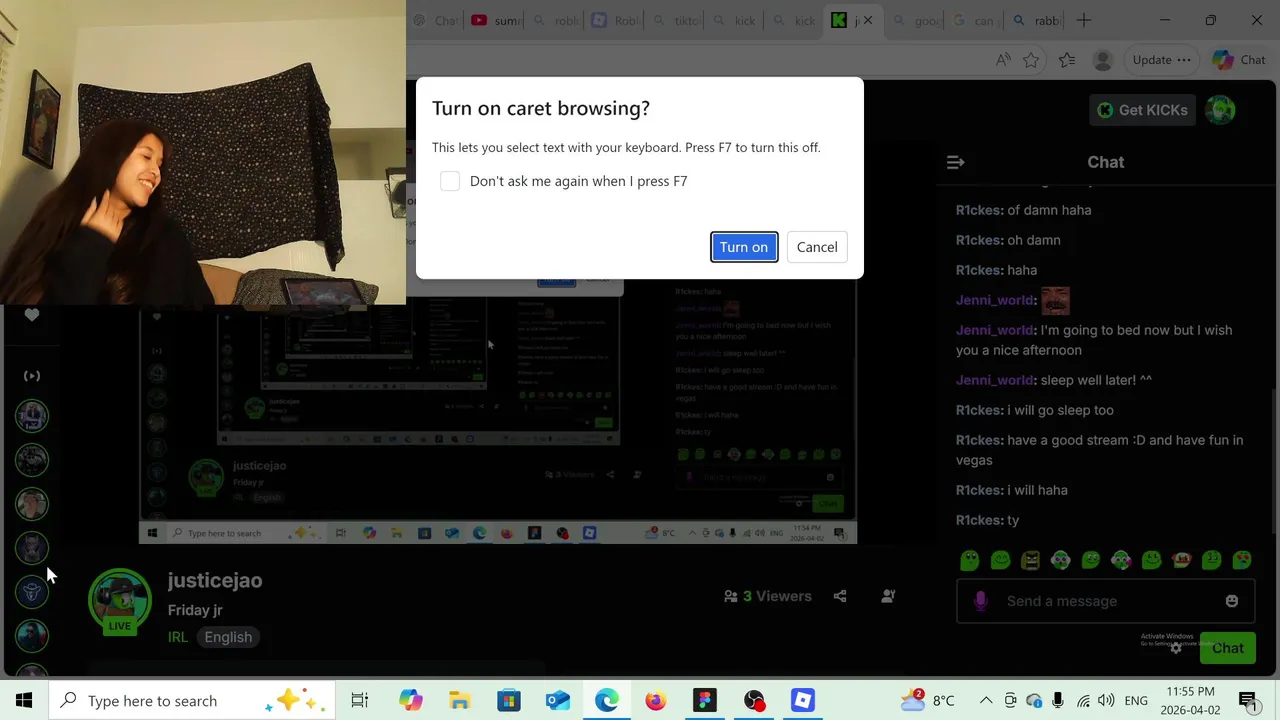1280x720 pixels.
Task: Open File Explorer from the taskbar
Action: 459,701
